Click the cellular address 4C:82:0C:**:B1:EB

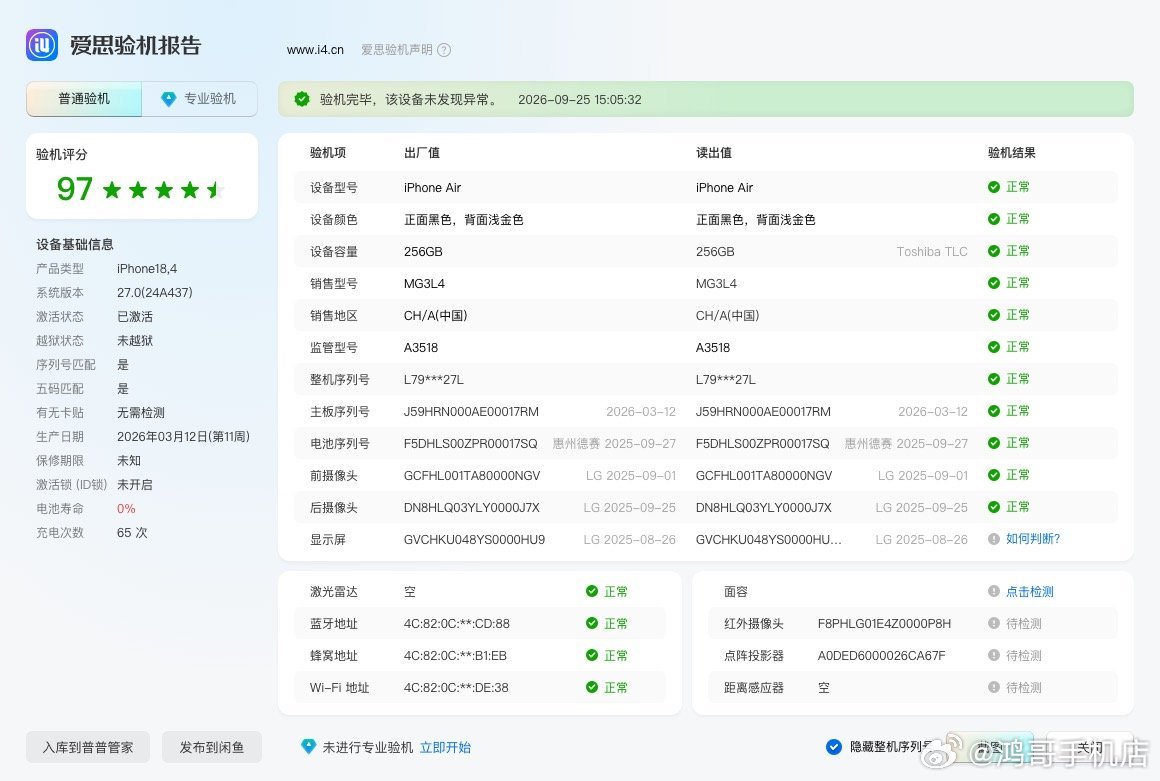pos(455,655)
